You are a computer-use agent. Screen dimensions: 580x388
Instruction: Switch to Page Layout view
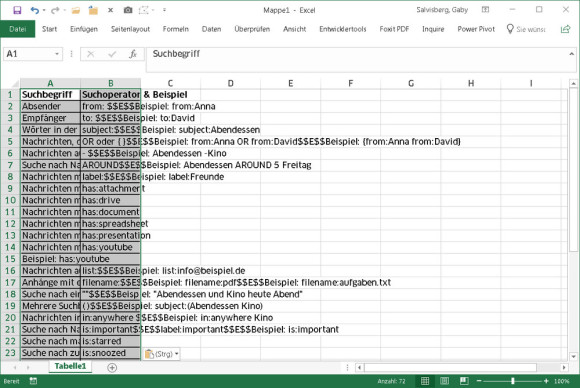[x=445, y=381]
